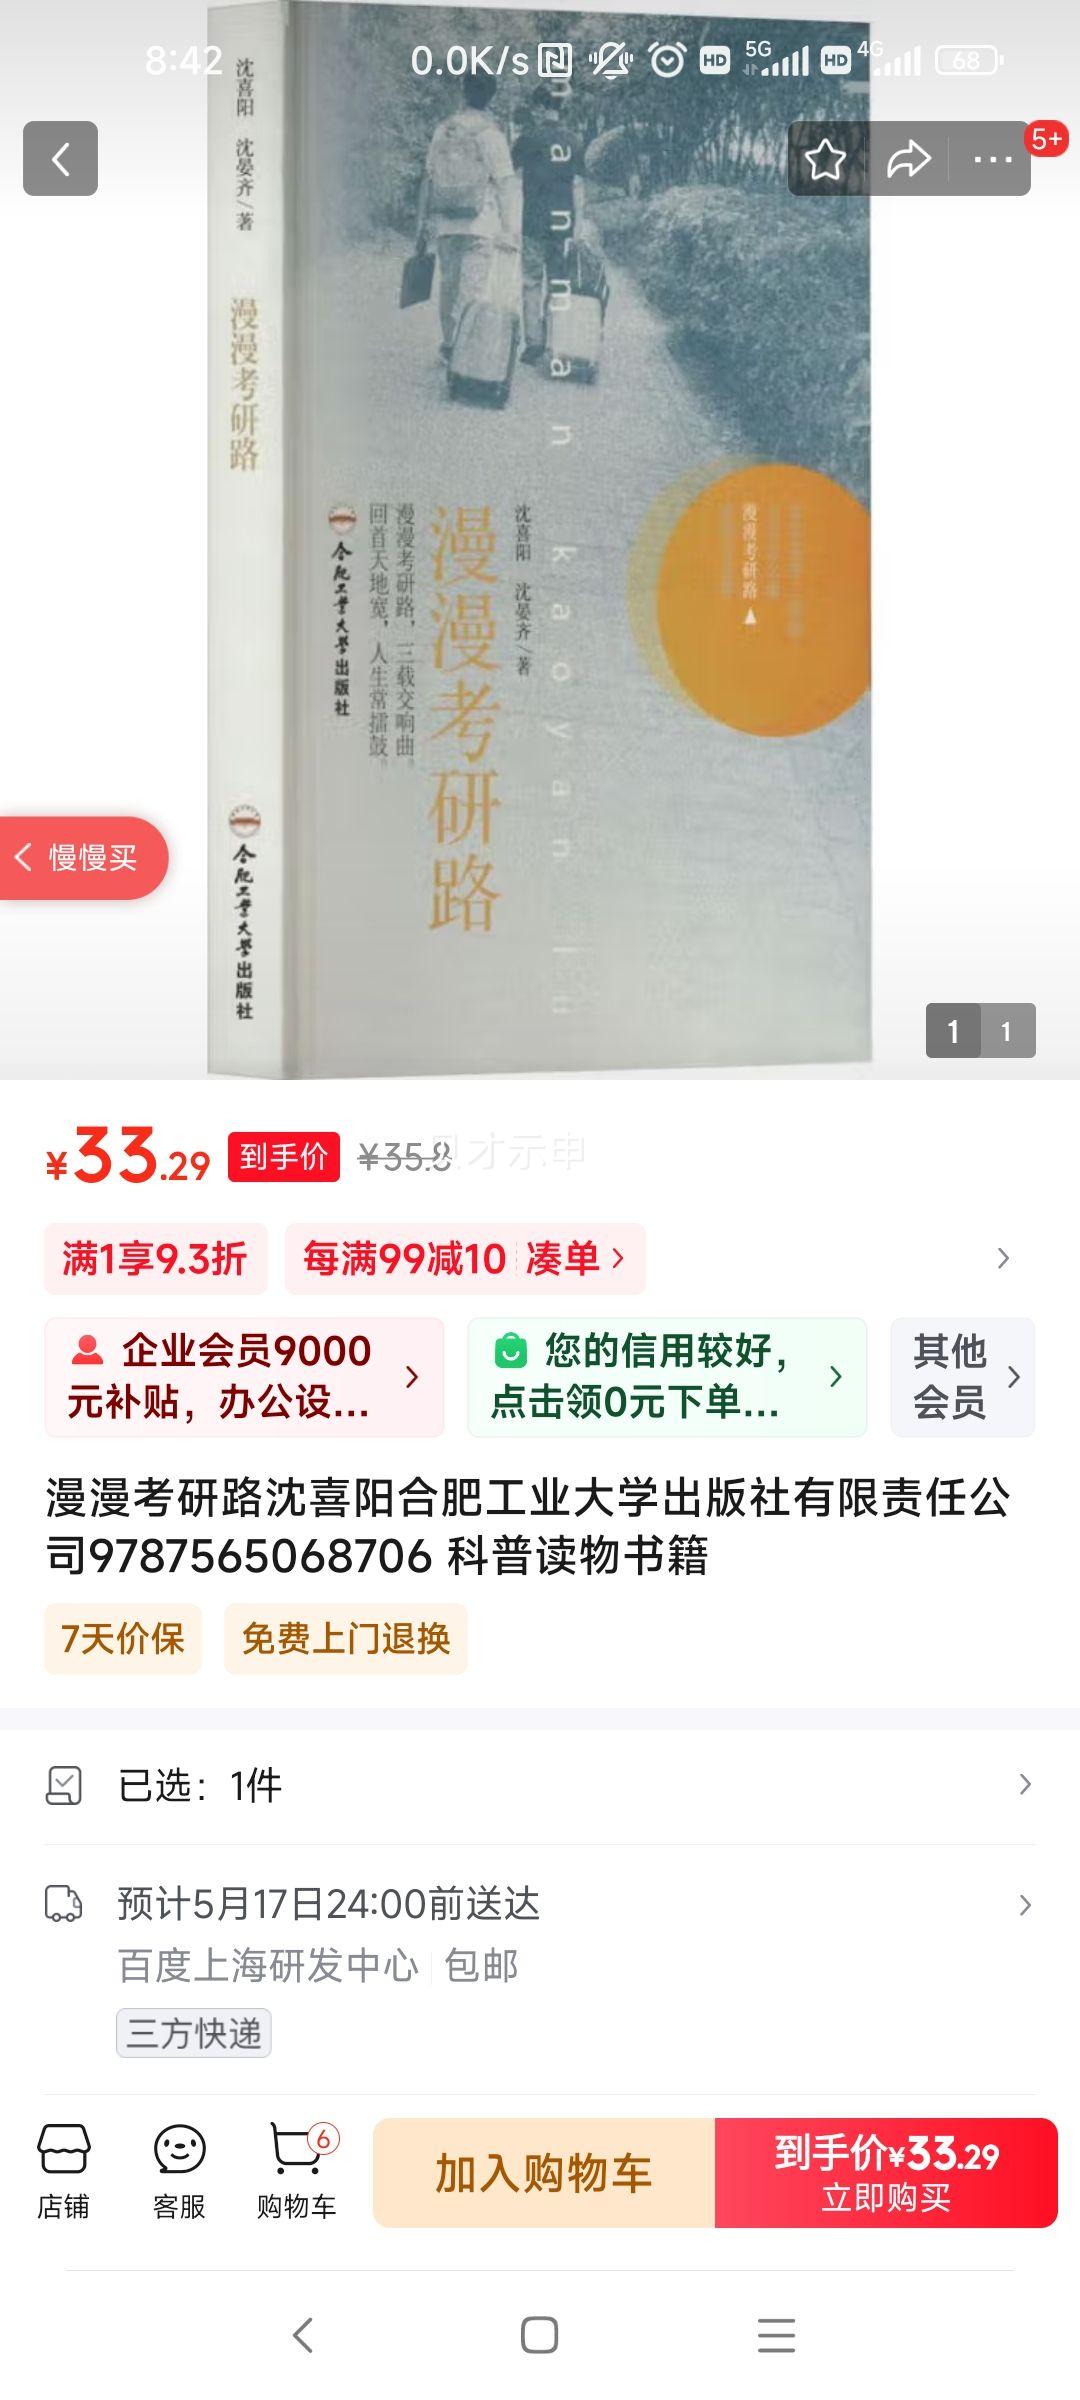The image size is (1080, 2400).
Task: Tap the back arrow button
Action: pos(60,158)
